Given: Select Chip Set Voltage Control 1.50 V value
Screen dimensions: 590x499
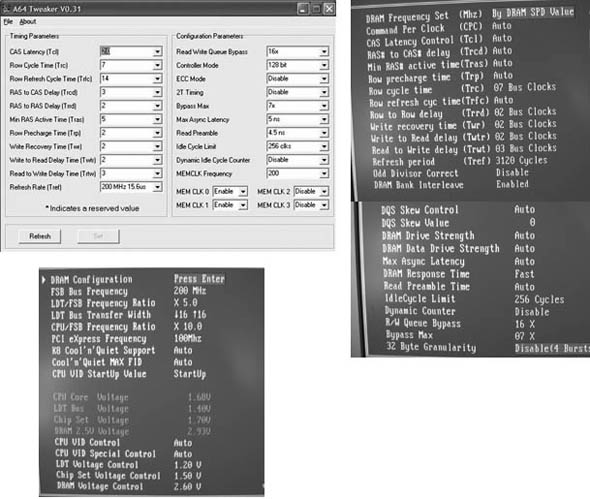Looking at the screenshot, I should 187,476.
